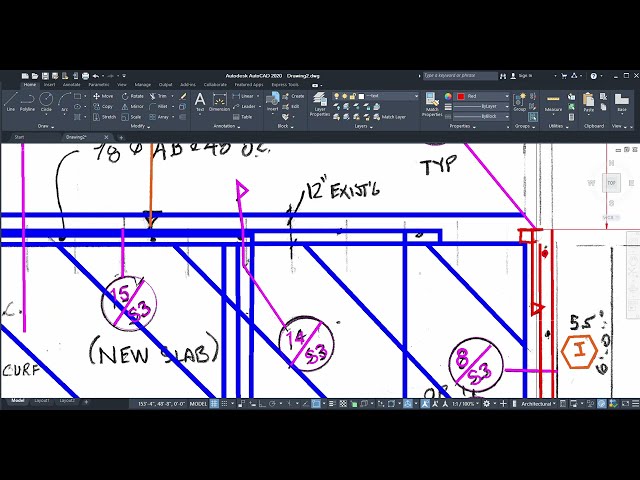Viewport: 640px width, 480px height.
Task: Click the Create block button
Action: click(x=294, y=96)
